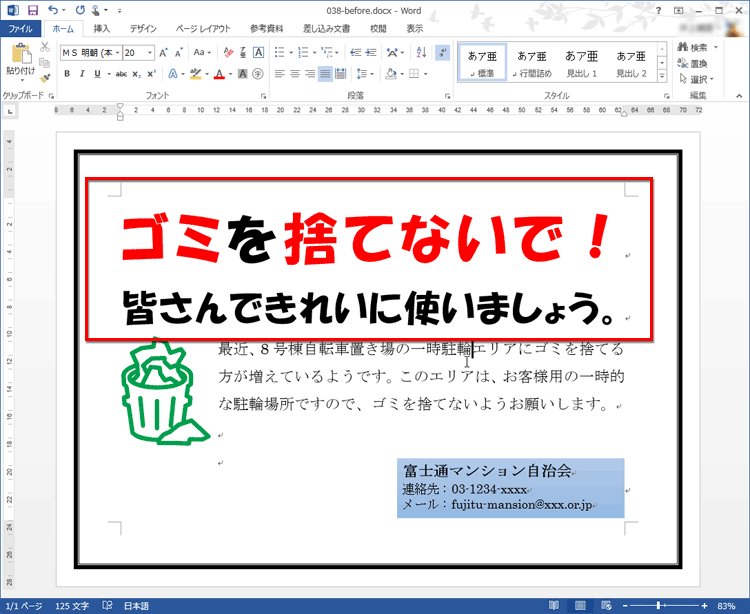
Task: Apply superscript x² formatting
Action: 152,74
